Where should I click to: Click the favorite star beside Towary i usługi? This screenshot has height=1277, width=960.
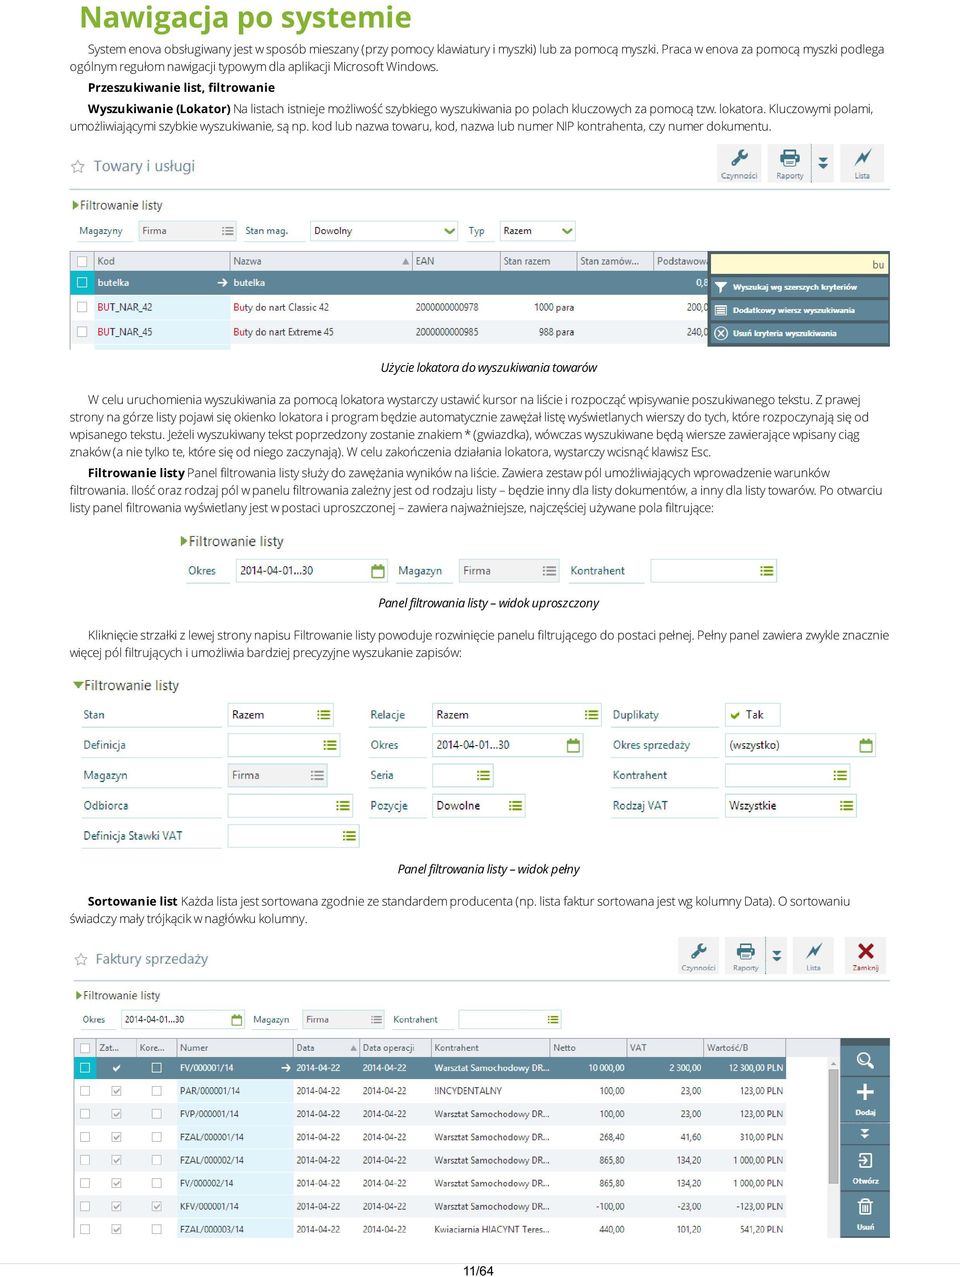(77, 167)
